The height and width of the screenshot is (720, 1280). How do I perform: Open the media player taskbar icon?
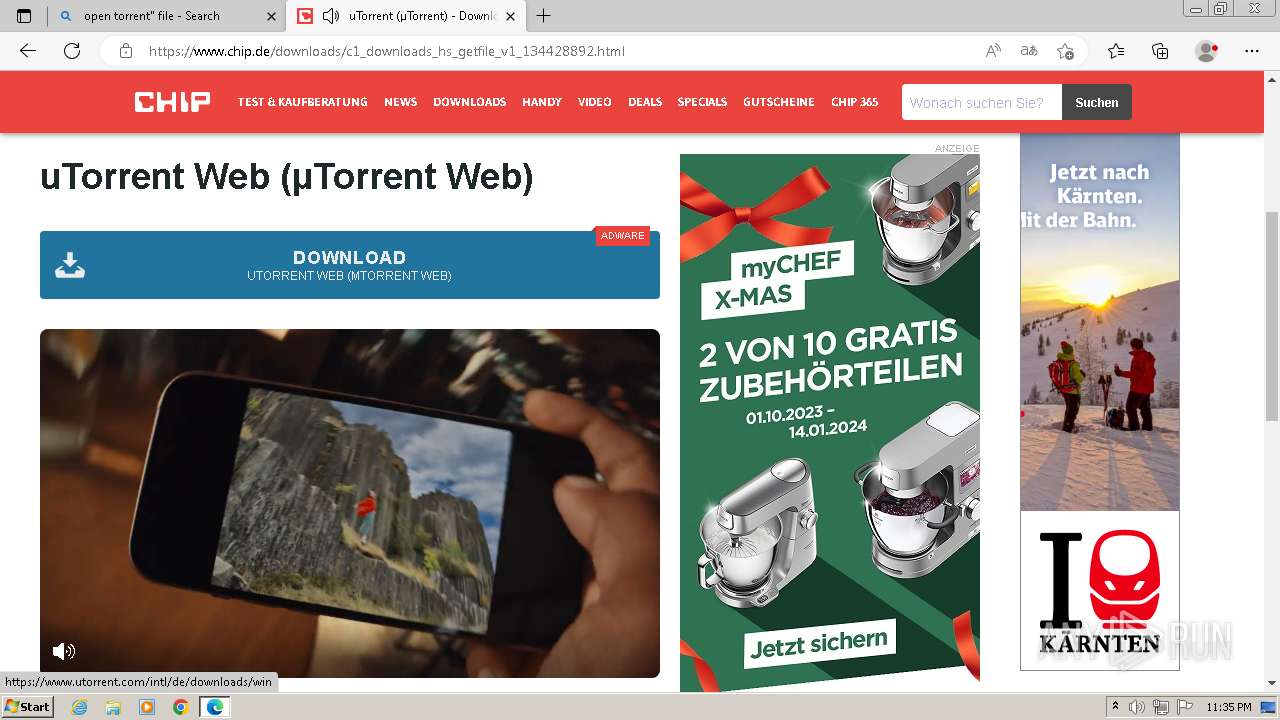(147, 707)
